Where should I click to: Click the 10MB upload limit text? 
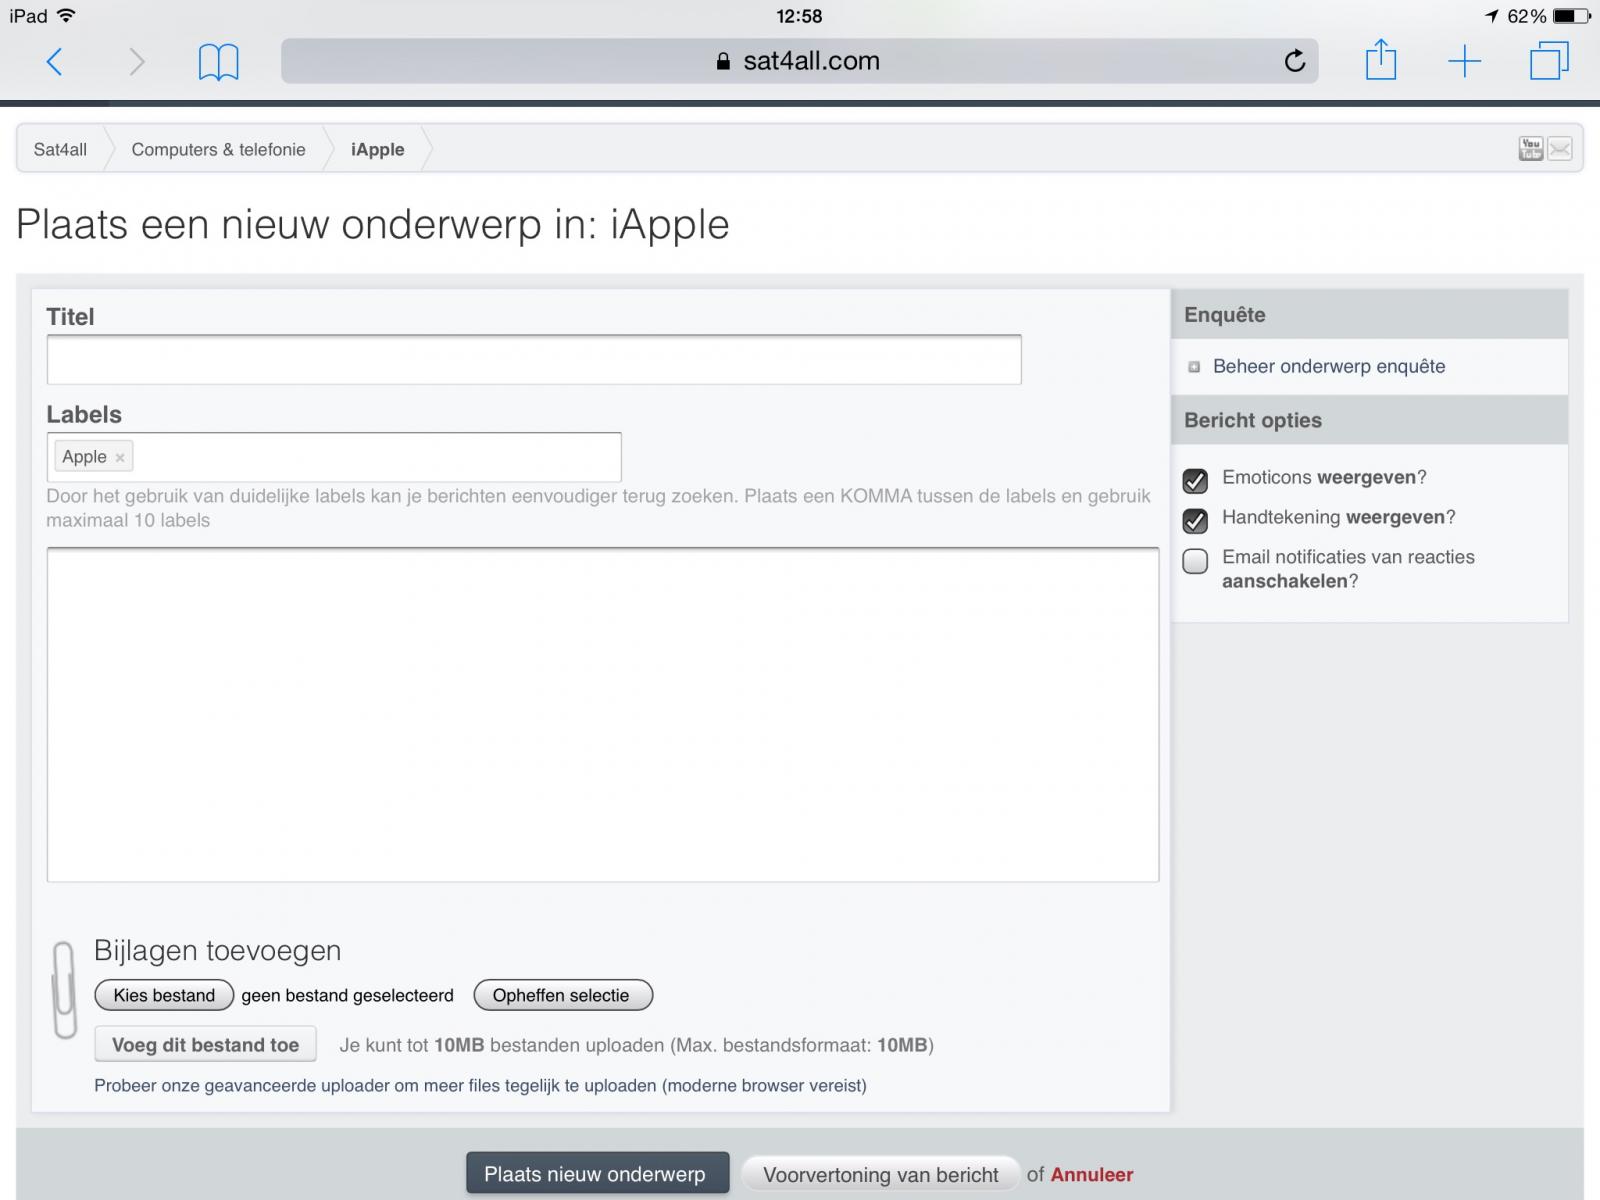click(636, 1046)
